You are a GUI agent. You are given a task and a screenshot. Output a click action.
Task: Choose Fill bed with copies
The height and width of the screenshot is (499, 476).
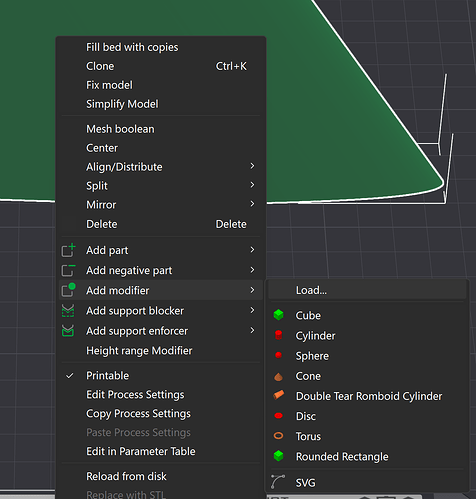tap(160, 47)
